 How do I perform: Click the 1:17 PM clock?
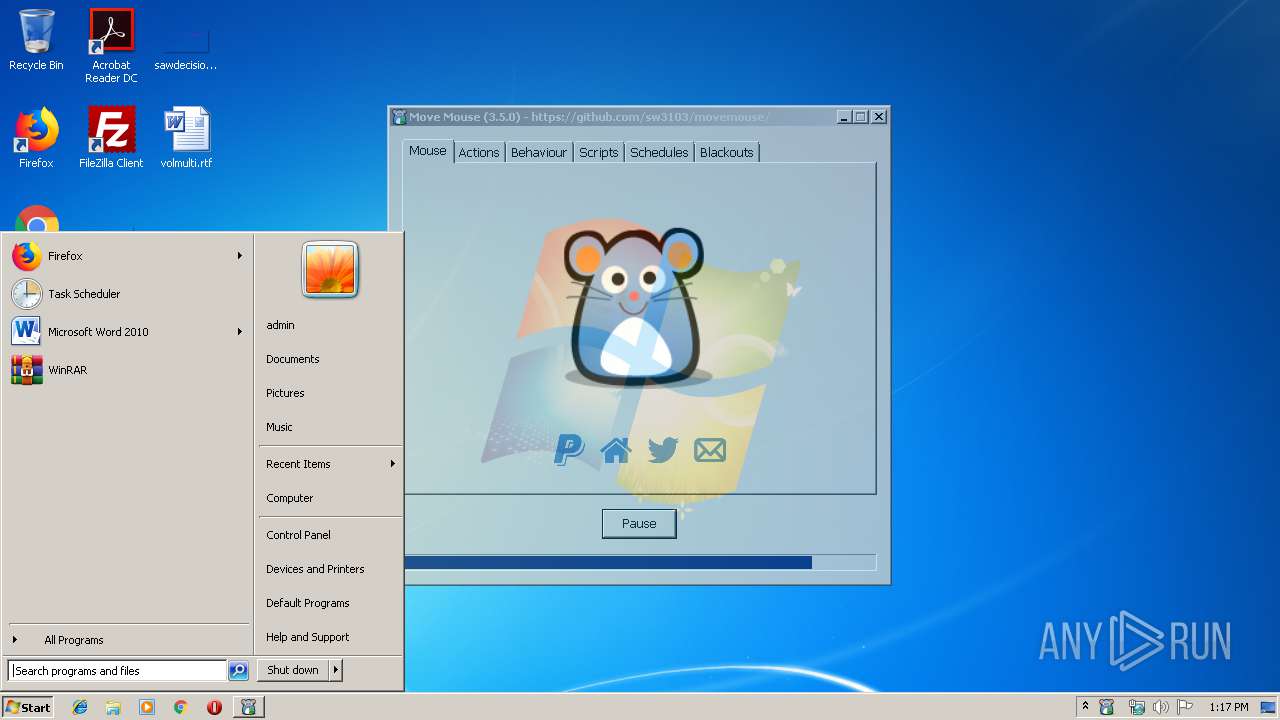(x=1229, y=707)
